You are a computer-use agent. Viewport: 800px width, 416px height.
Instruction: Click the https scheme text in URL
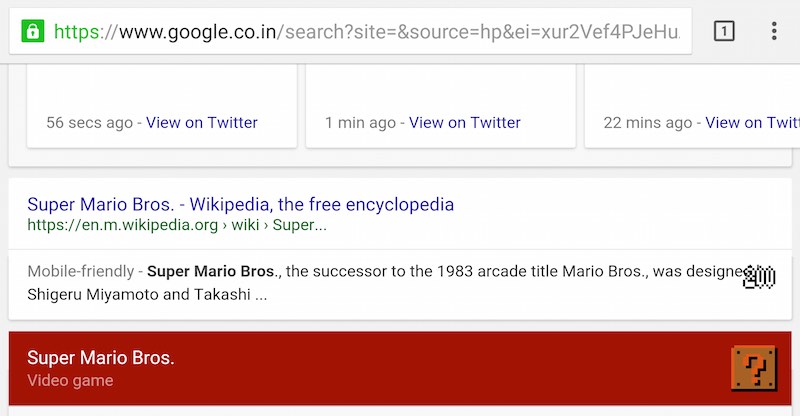point(76,32)
